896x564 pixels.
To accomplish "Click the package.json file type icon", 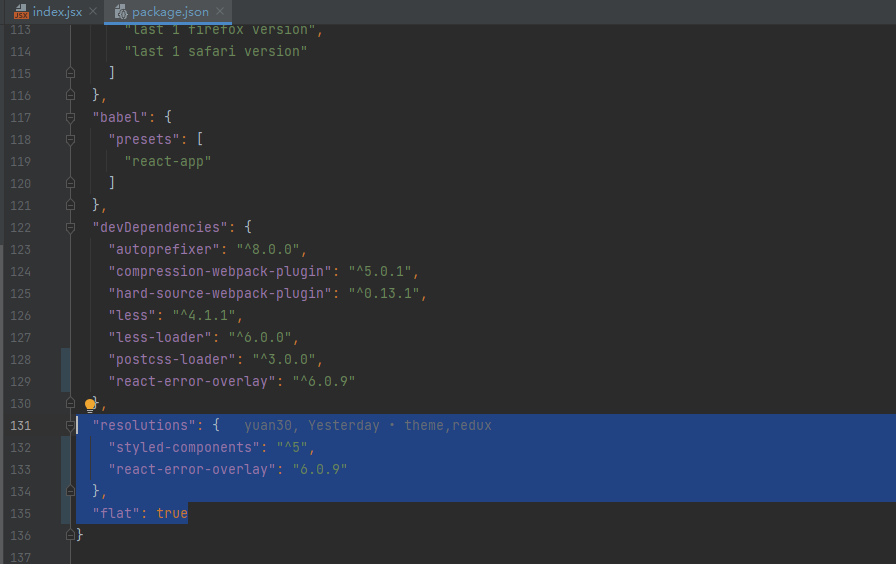I will (x=121, y=11).
